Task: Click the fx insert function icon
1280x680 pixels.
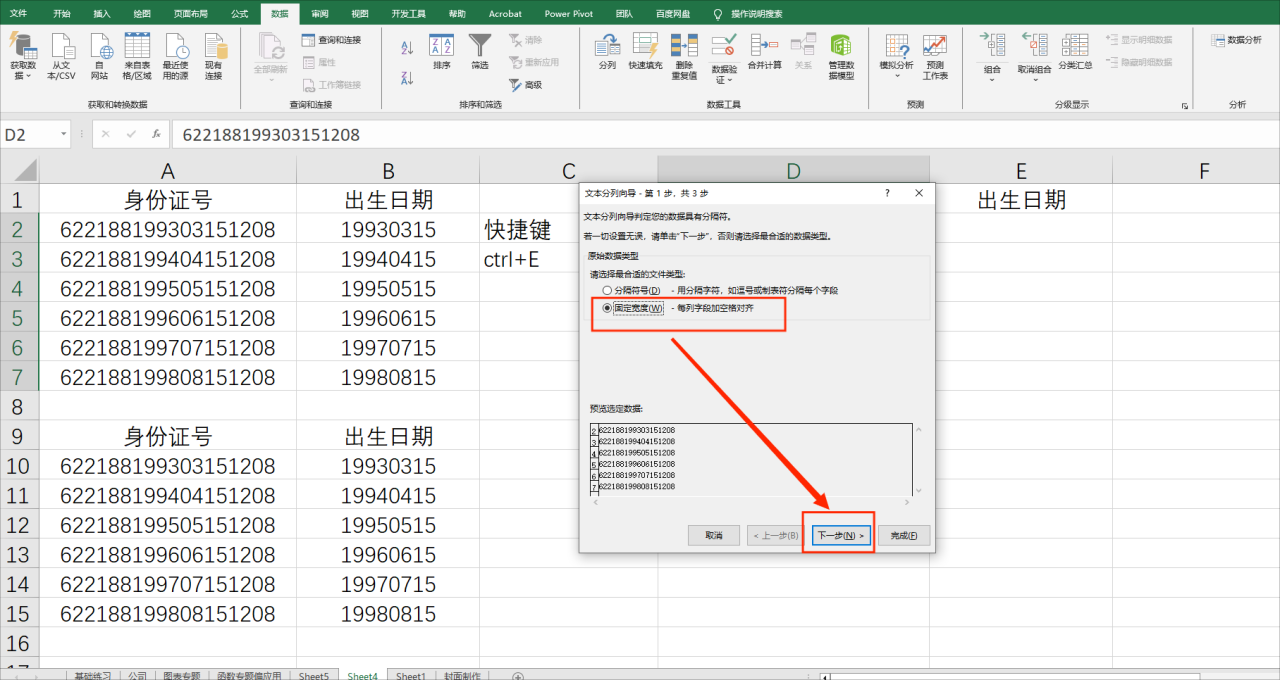Action: click(156, 134)
